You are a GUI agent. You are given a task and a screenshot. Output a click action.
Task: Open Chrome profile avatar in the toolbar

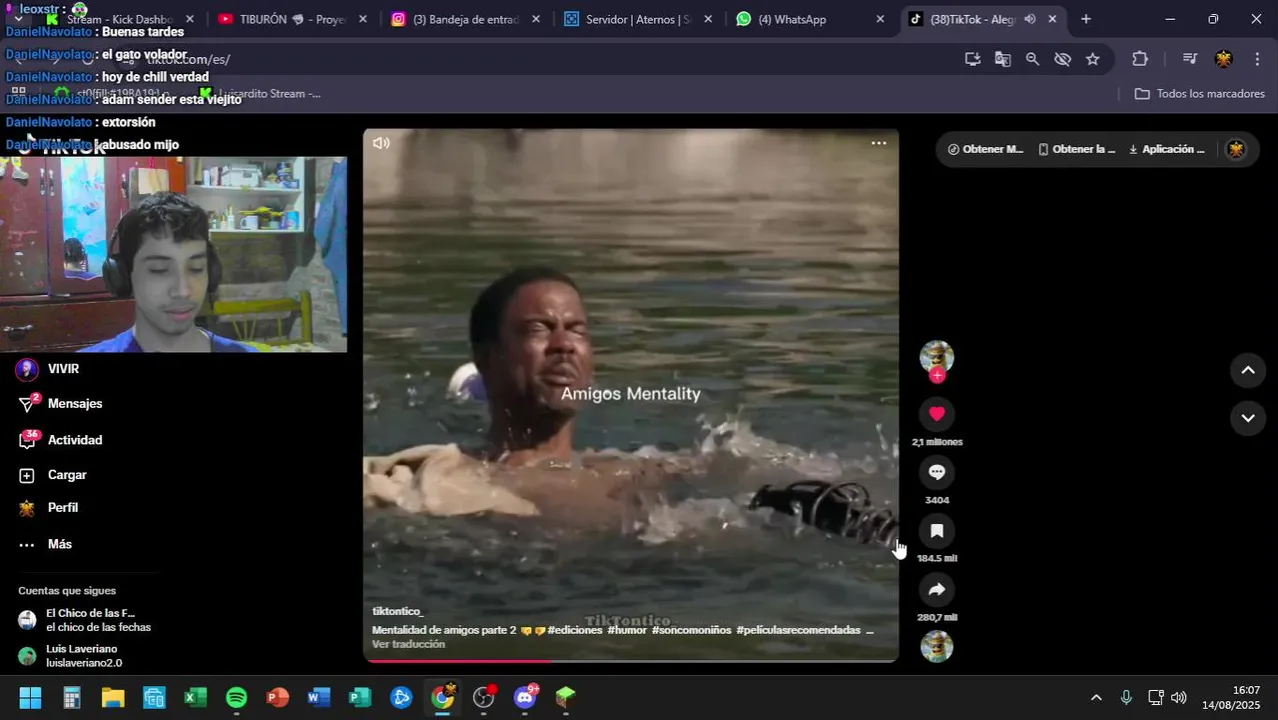1223,59
